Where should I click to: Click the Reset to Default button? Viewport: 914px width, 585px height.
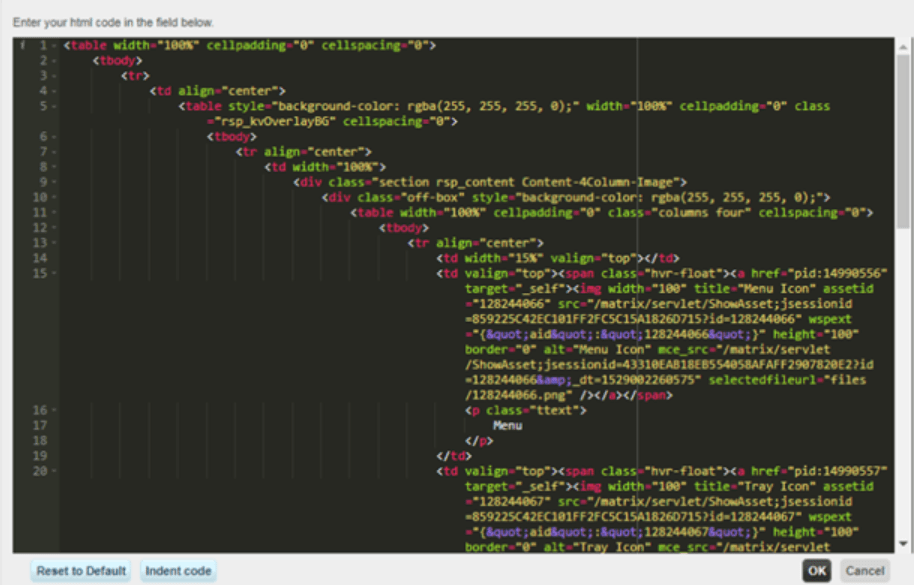point(80,570)
